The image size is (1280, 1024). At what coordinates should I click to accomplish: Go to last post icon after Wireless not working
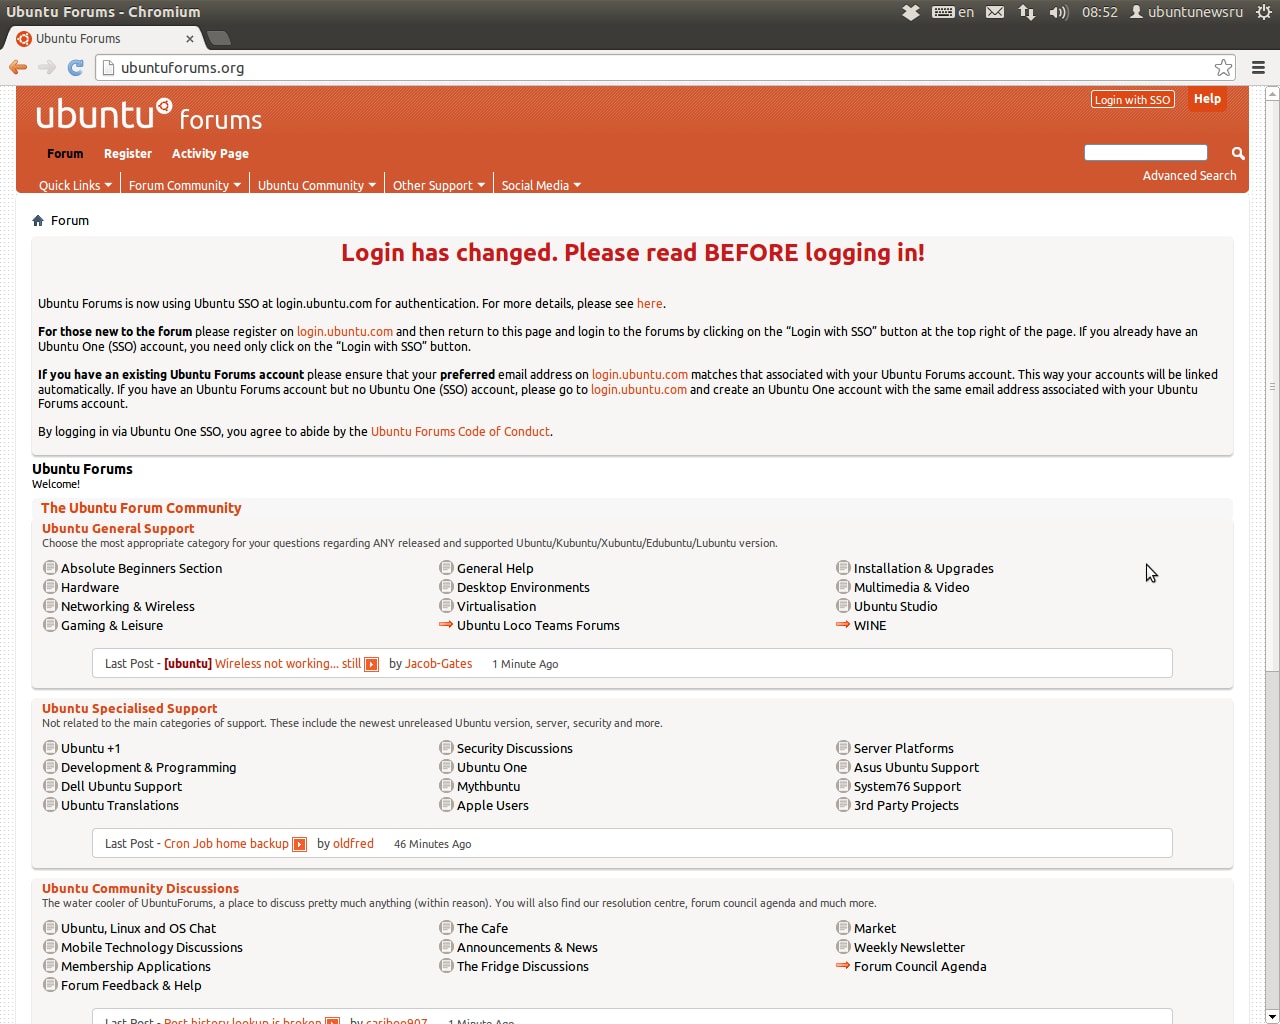click(371, 664)
